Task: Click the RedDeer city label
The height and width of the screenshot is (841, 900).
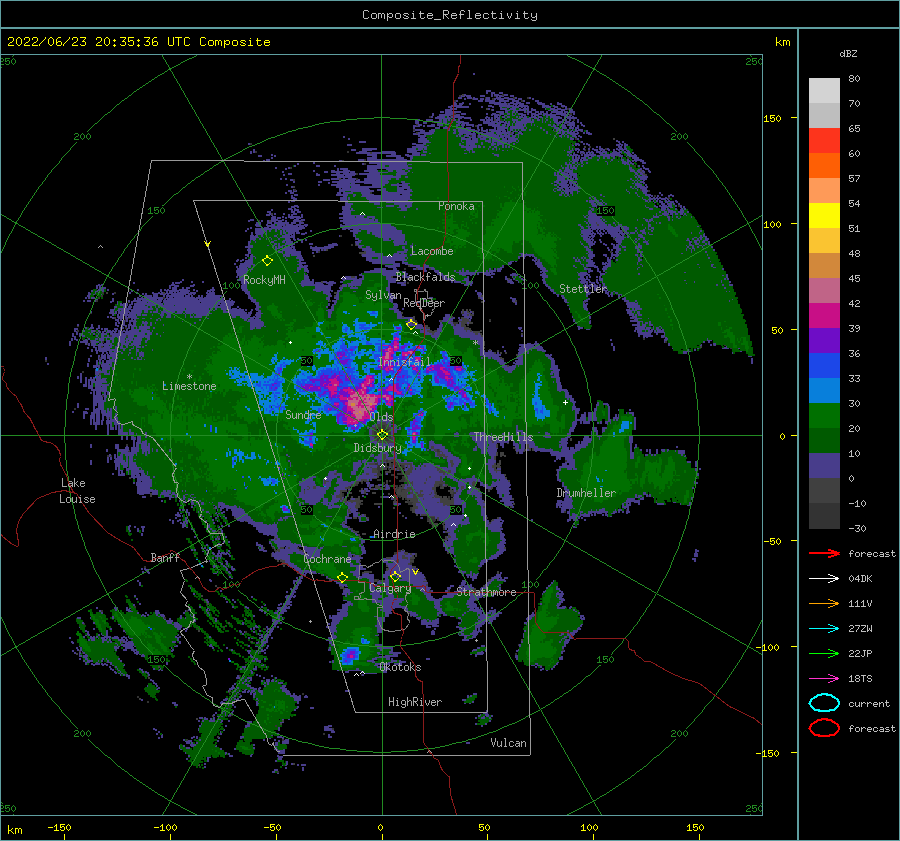Action: tap(424, 303)
